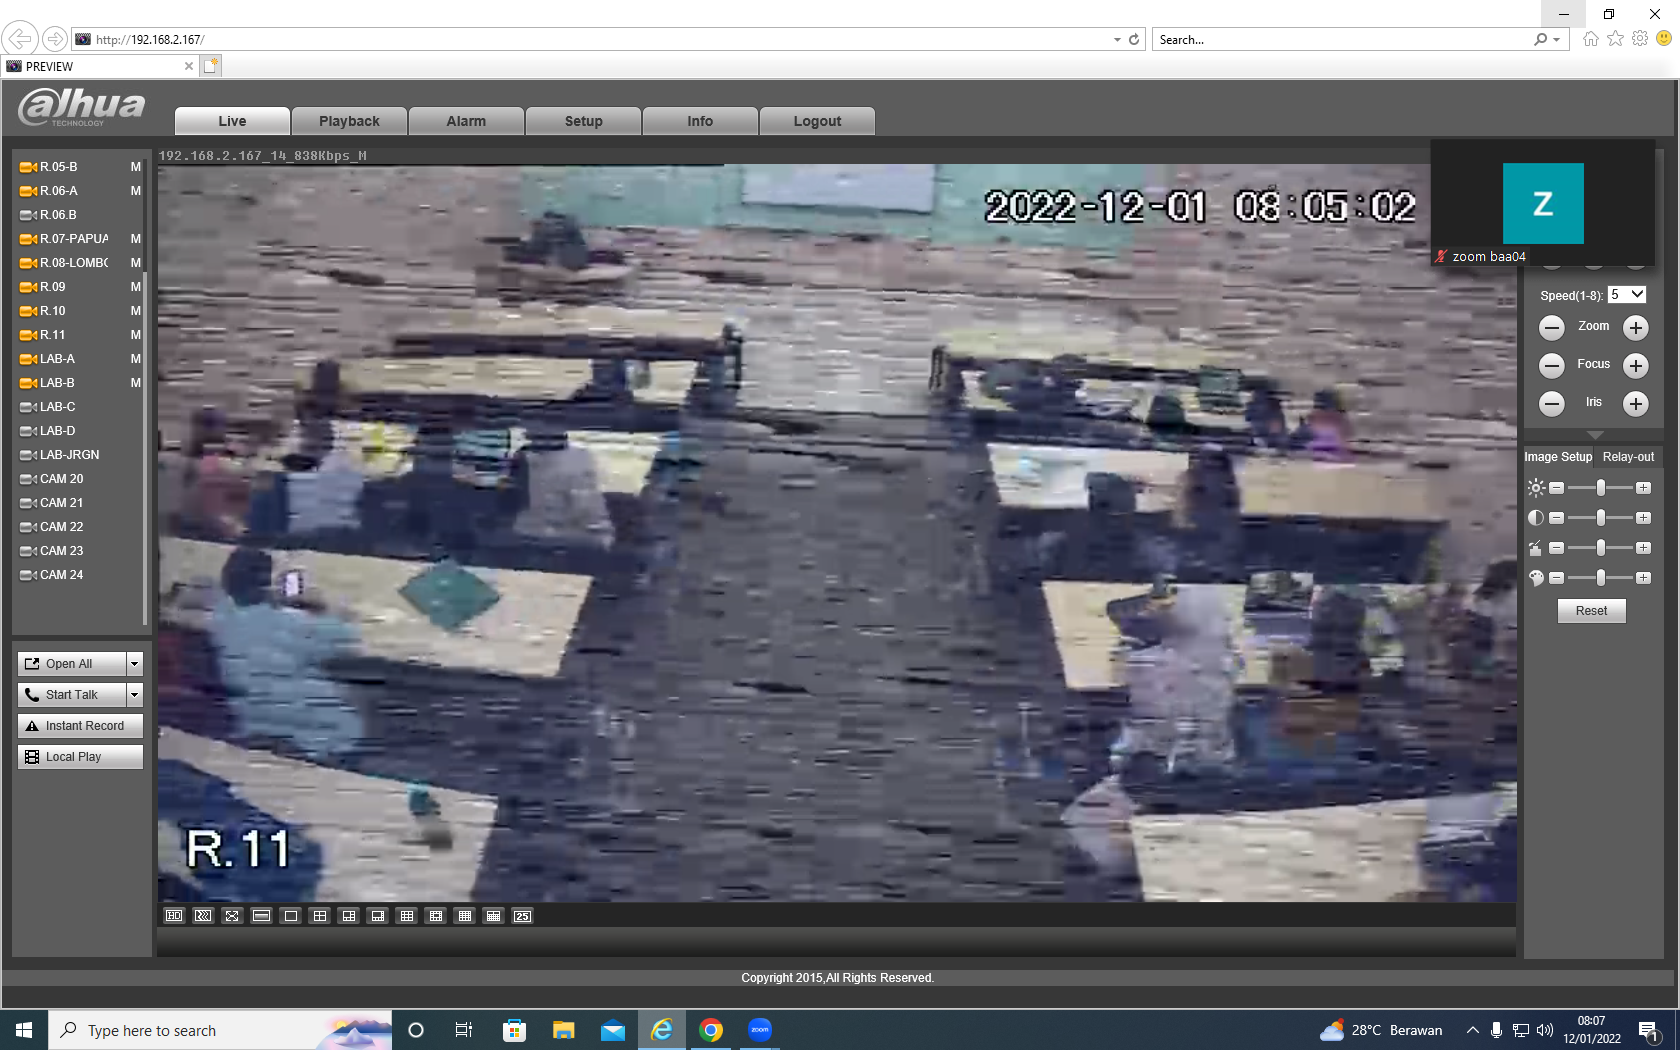1680x1050 pixels.
Task: Click the brightness slider handle
Action: coord(1601,488)
